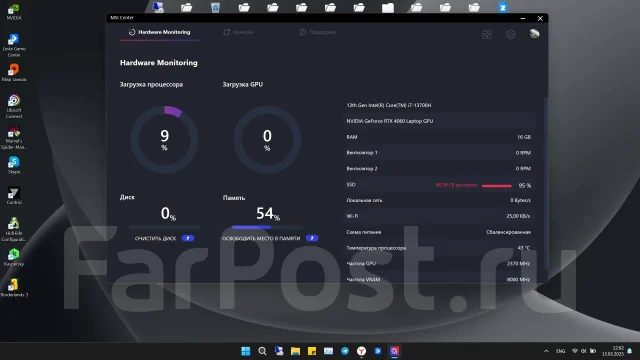Image resolution: width=640 pixels, height=360 pixels.
Task: Click ОЧИСТИТЬ ДИСК button
Action: coord(164,238)
